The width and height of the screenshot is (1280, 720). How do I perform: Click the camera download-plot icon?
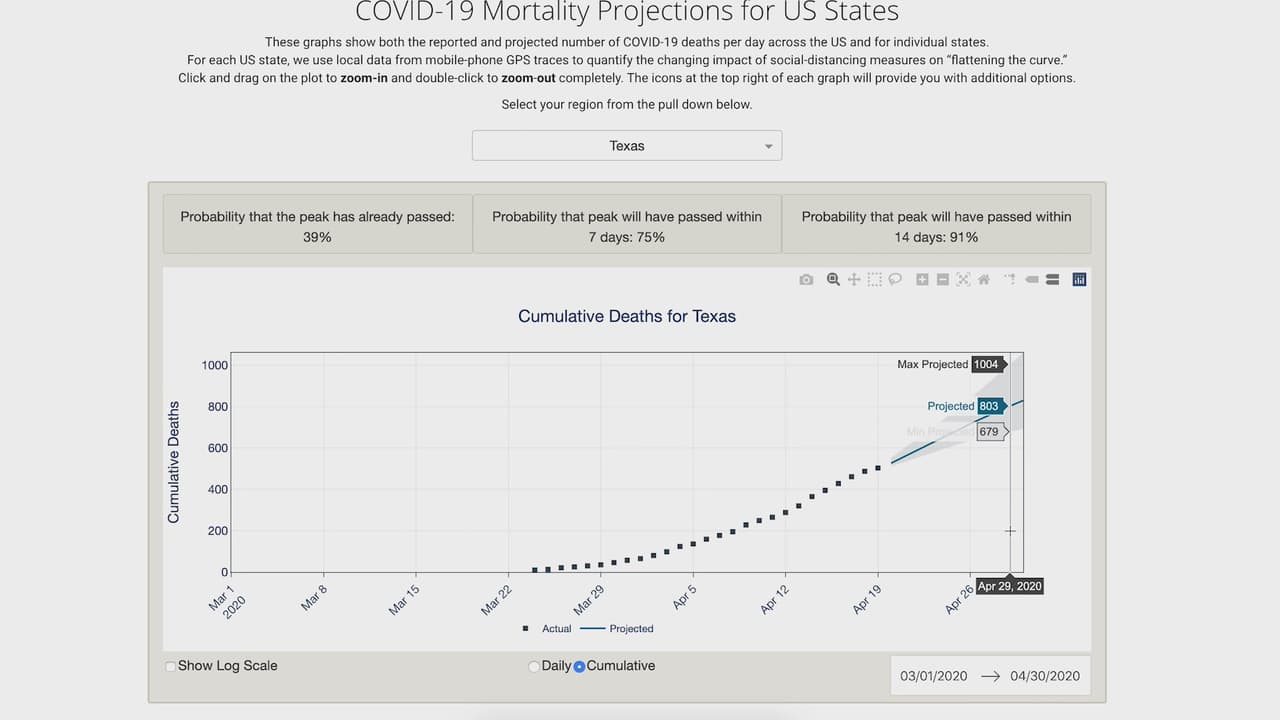tap(806, 280)
